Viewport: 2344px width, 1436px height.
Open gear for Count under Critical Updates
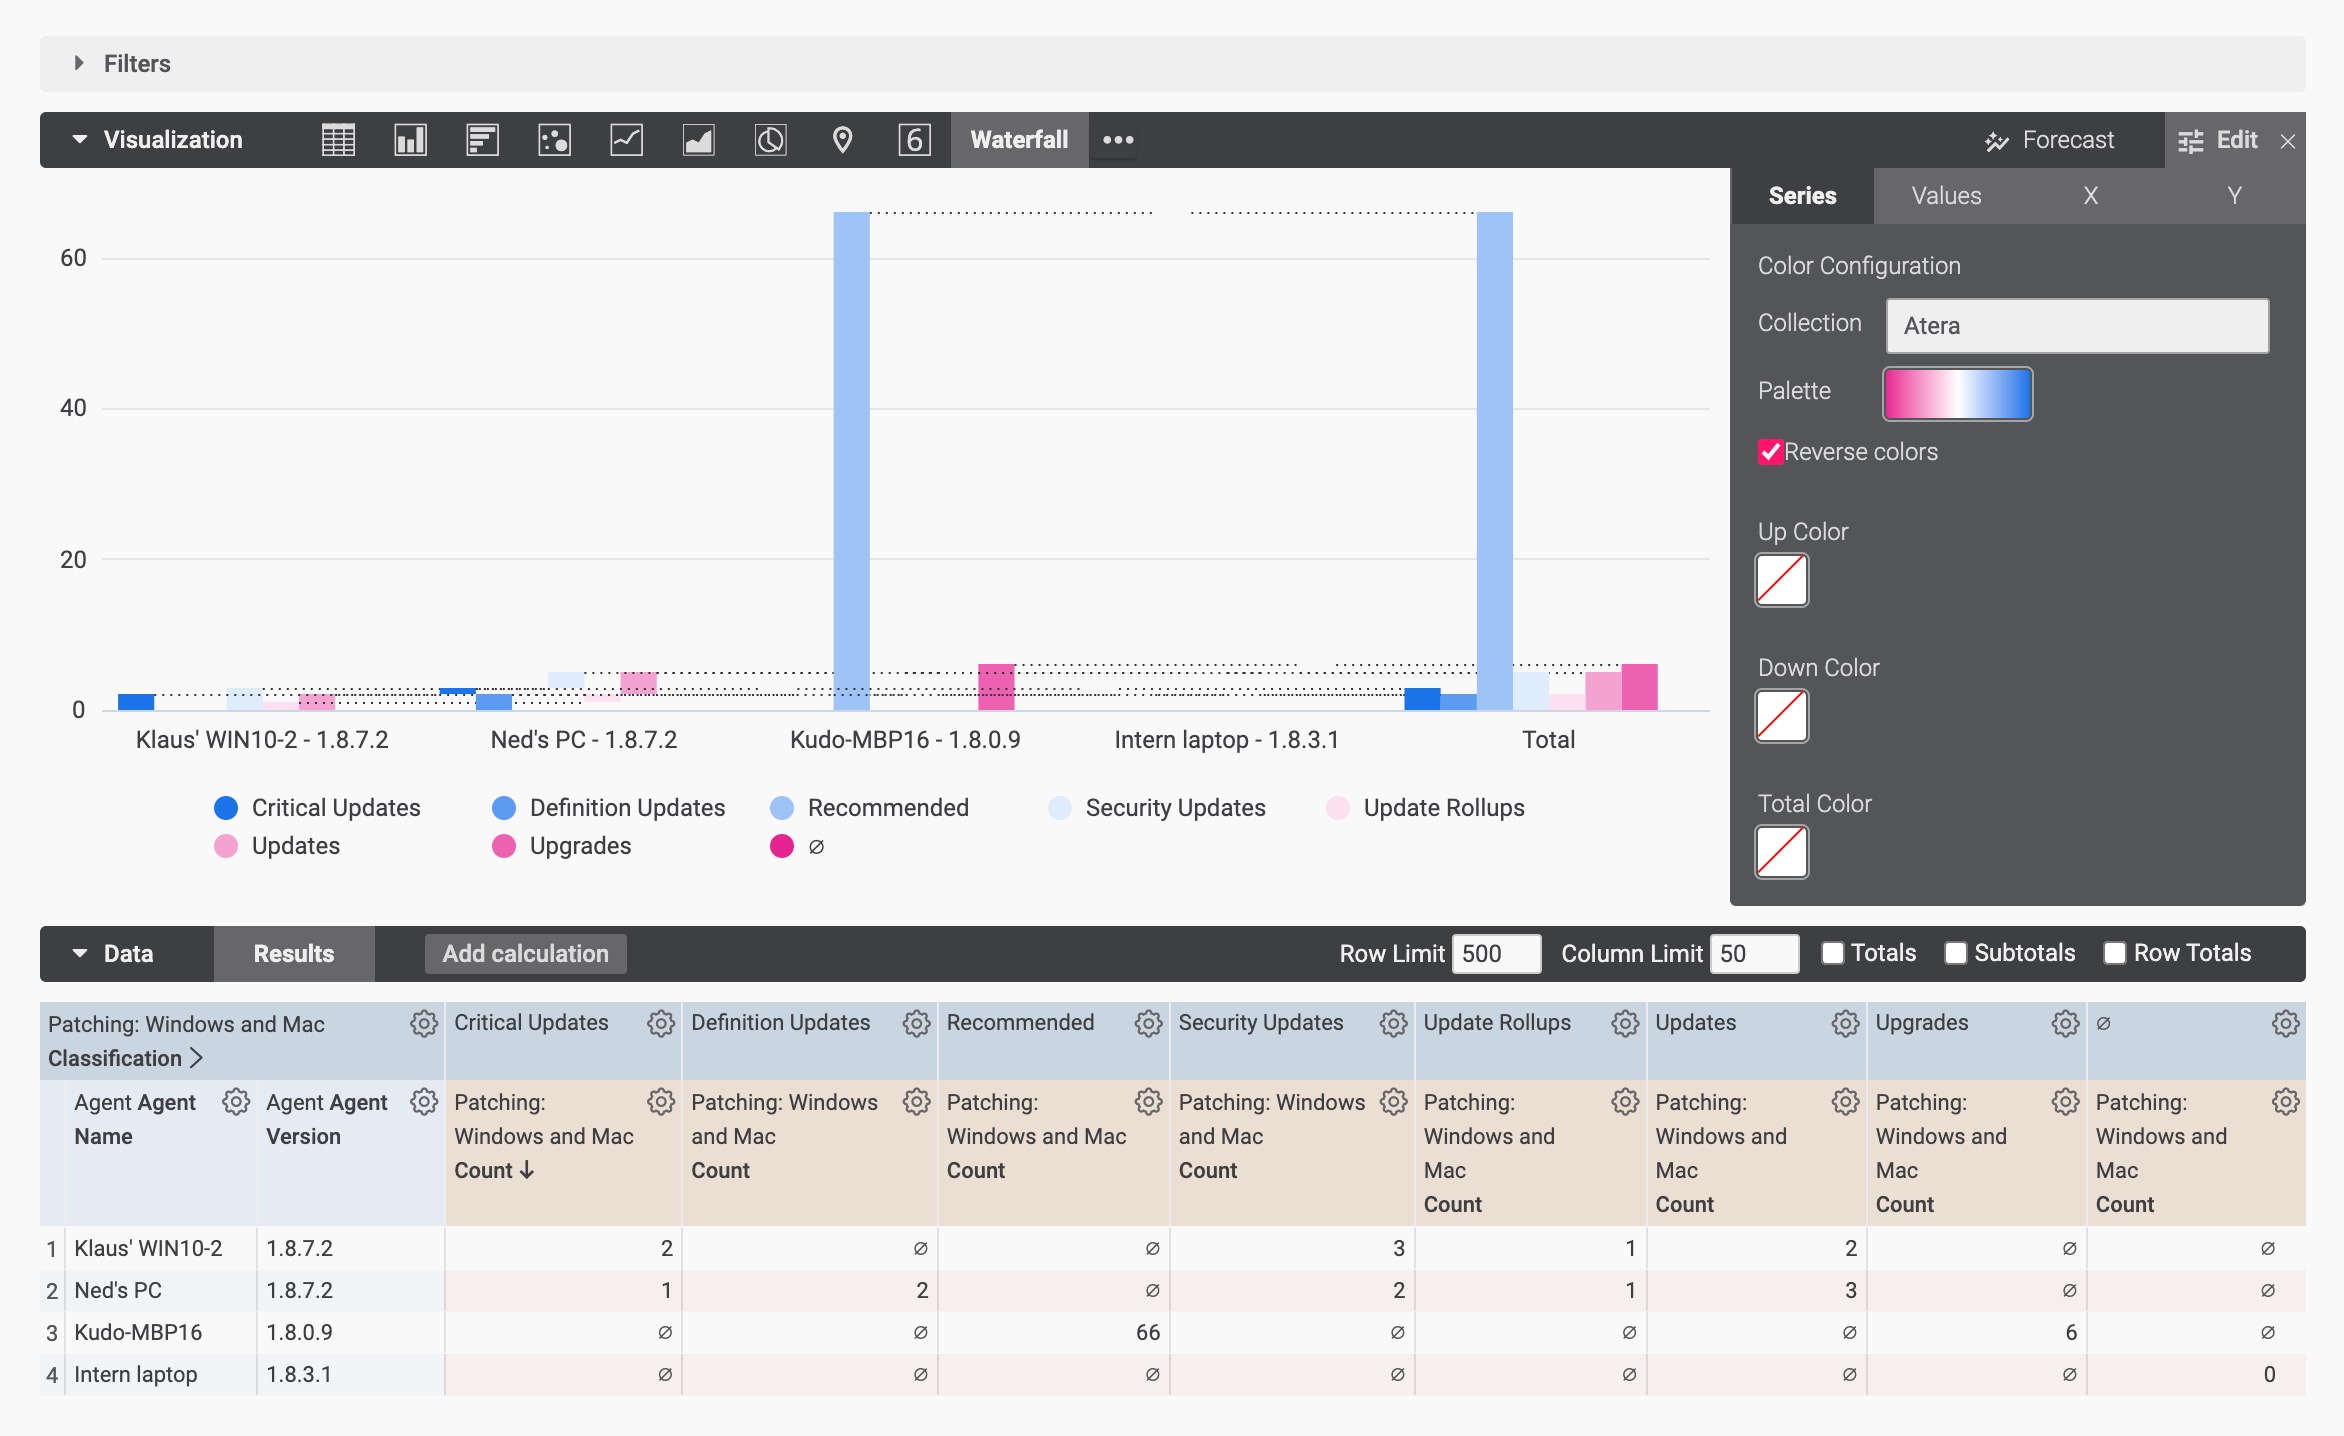pos(660,1102)
